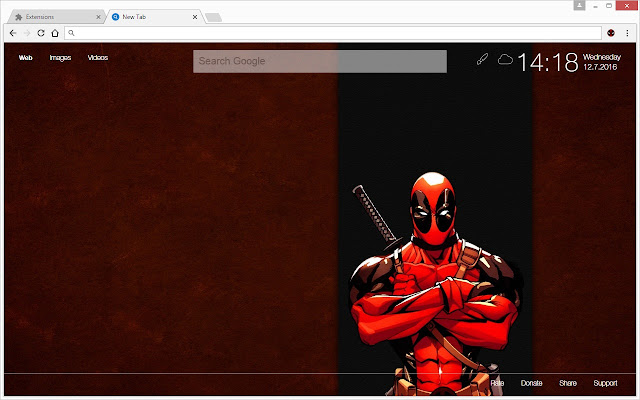640x400 pixels.
Task: Click the forward navigation arrow
Action: click(x=27, y=33)
